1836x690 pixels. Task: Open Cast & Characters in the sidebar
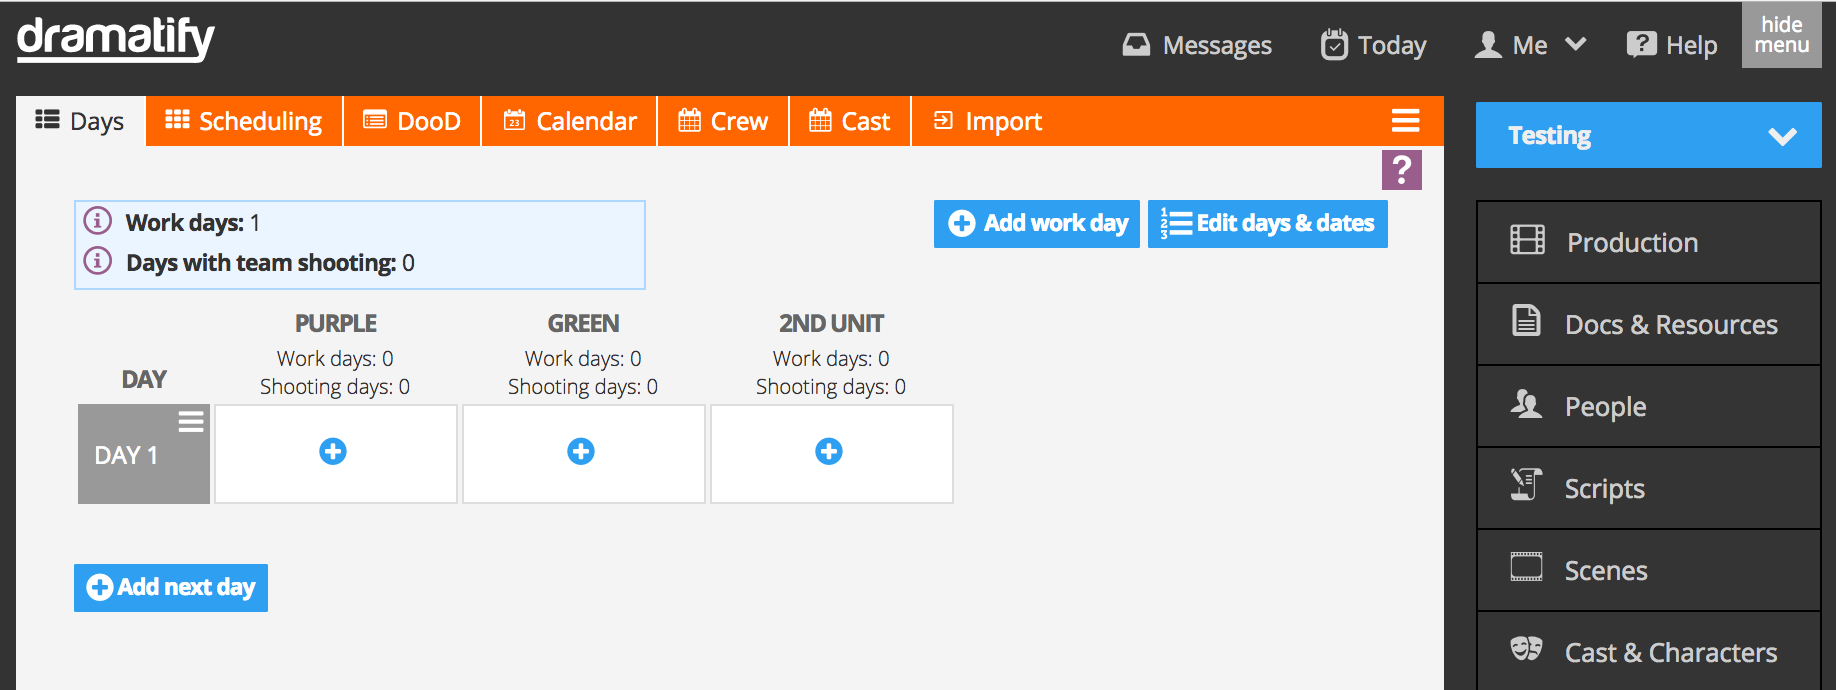1648,652
